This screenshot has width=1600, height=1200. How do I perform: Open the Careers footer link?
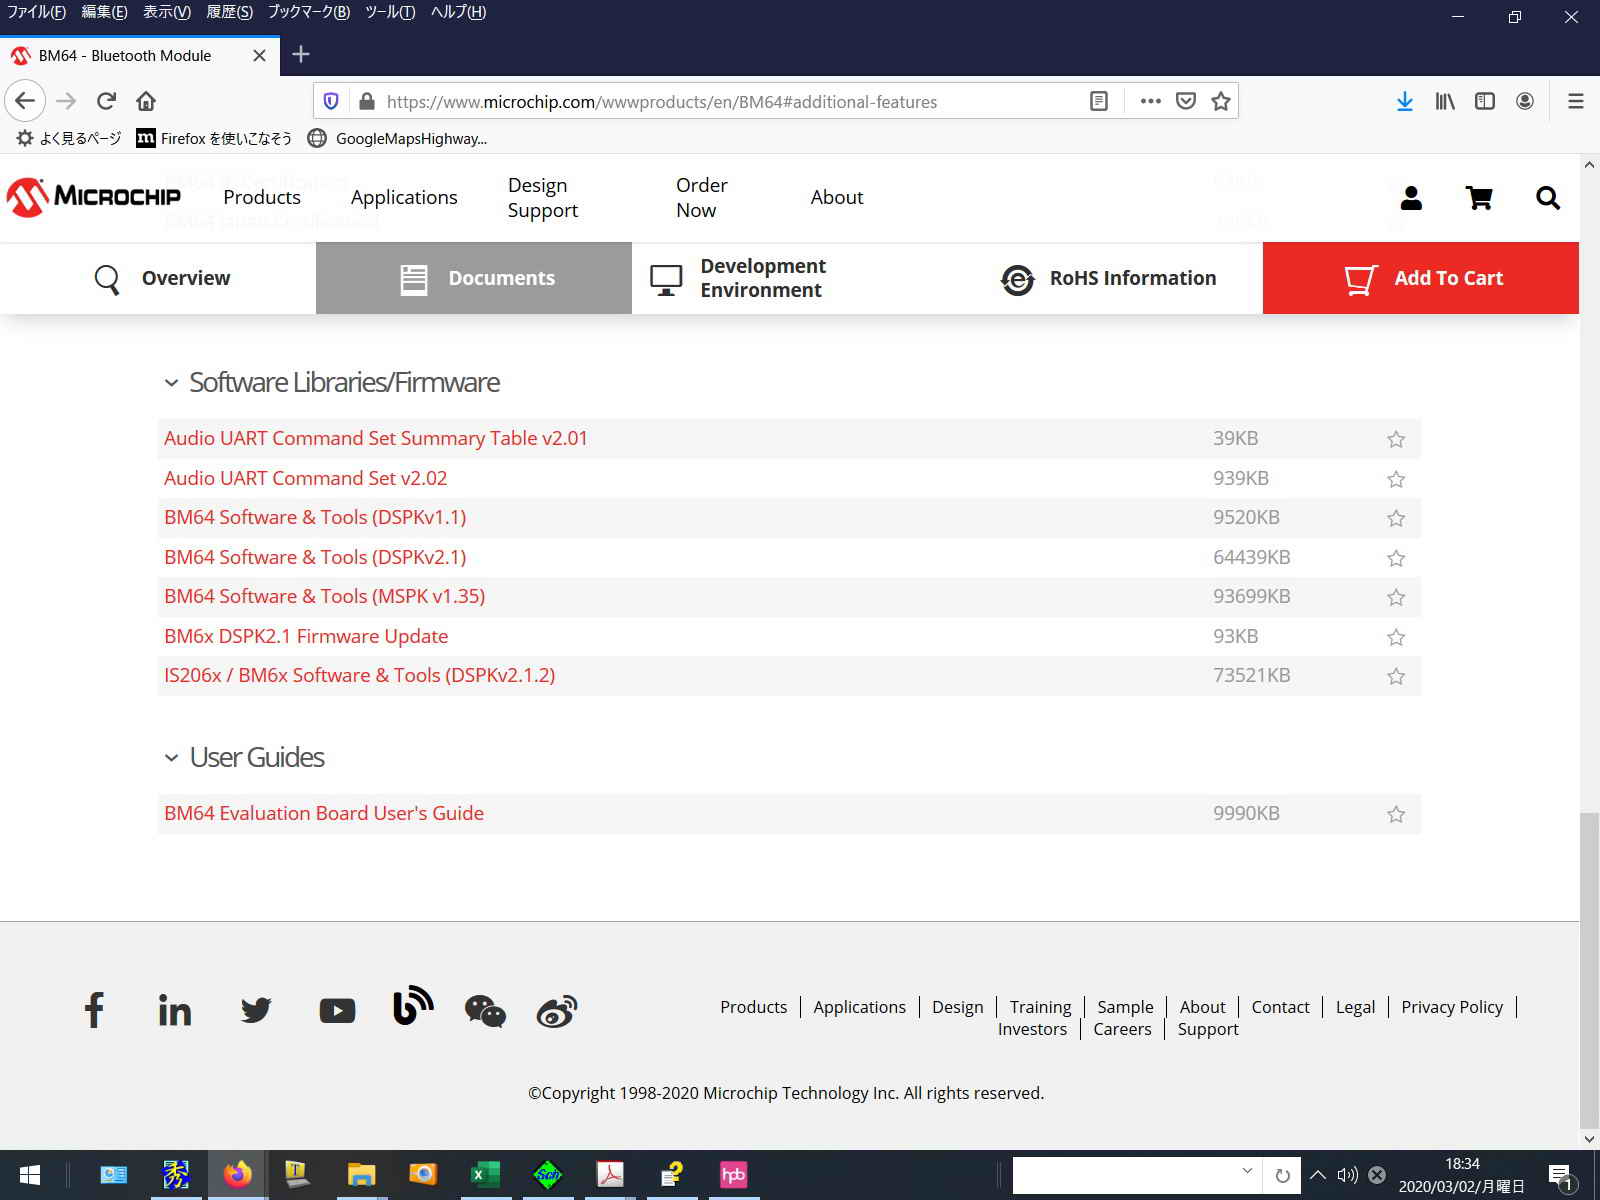pyautogui.click(x=1122, y=1029)
